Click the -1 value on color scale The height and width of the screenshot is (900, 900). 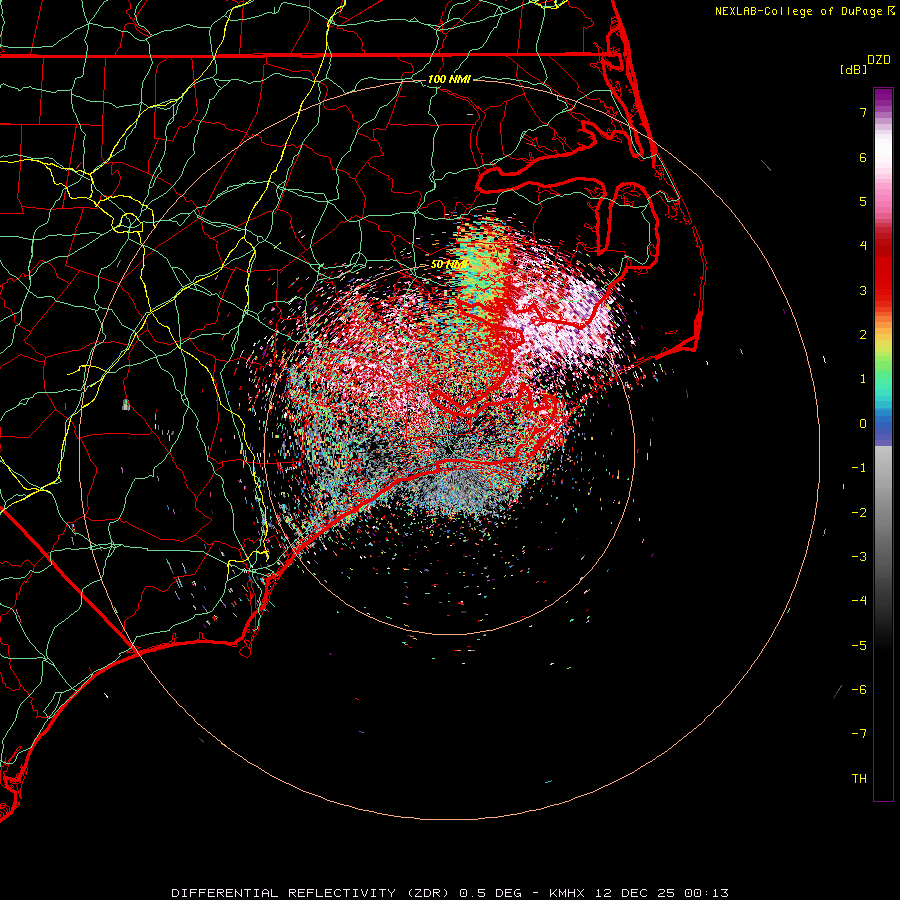[x=859, y=468]
